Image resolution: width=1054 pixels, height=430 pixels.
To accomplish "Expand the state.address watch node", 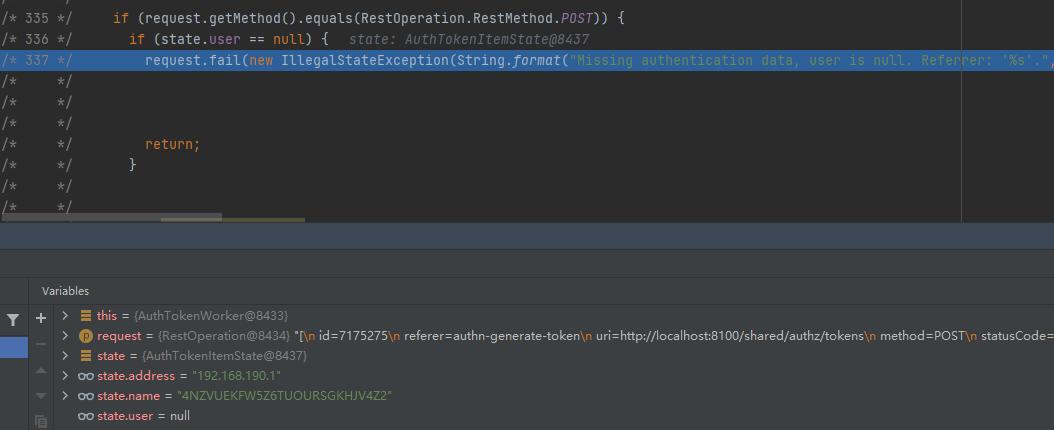I will [66, 376].
